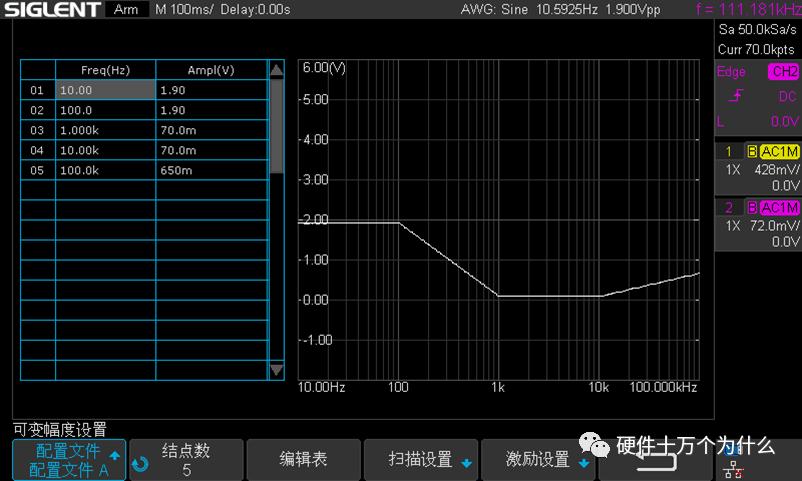Select the magenta CH2 trigger source badge
The width and height of the screenshot is (802, 481).
click(x=783, y=71)
